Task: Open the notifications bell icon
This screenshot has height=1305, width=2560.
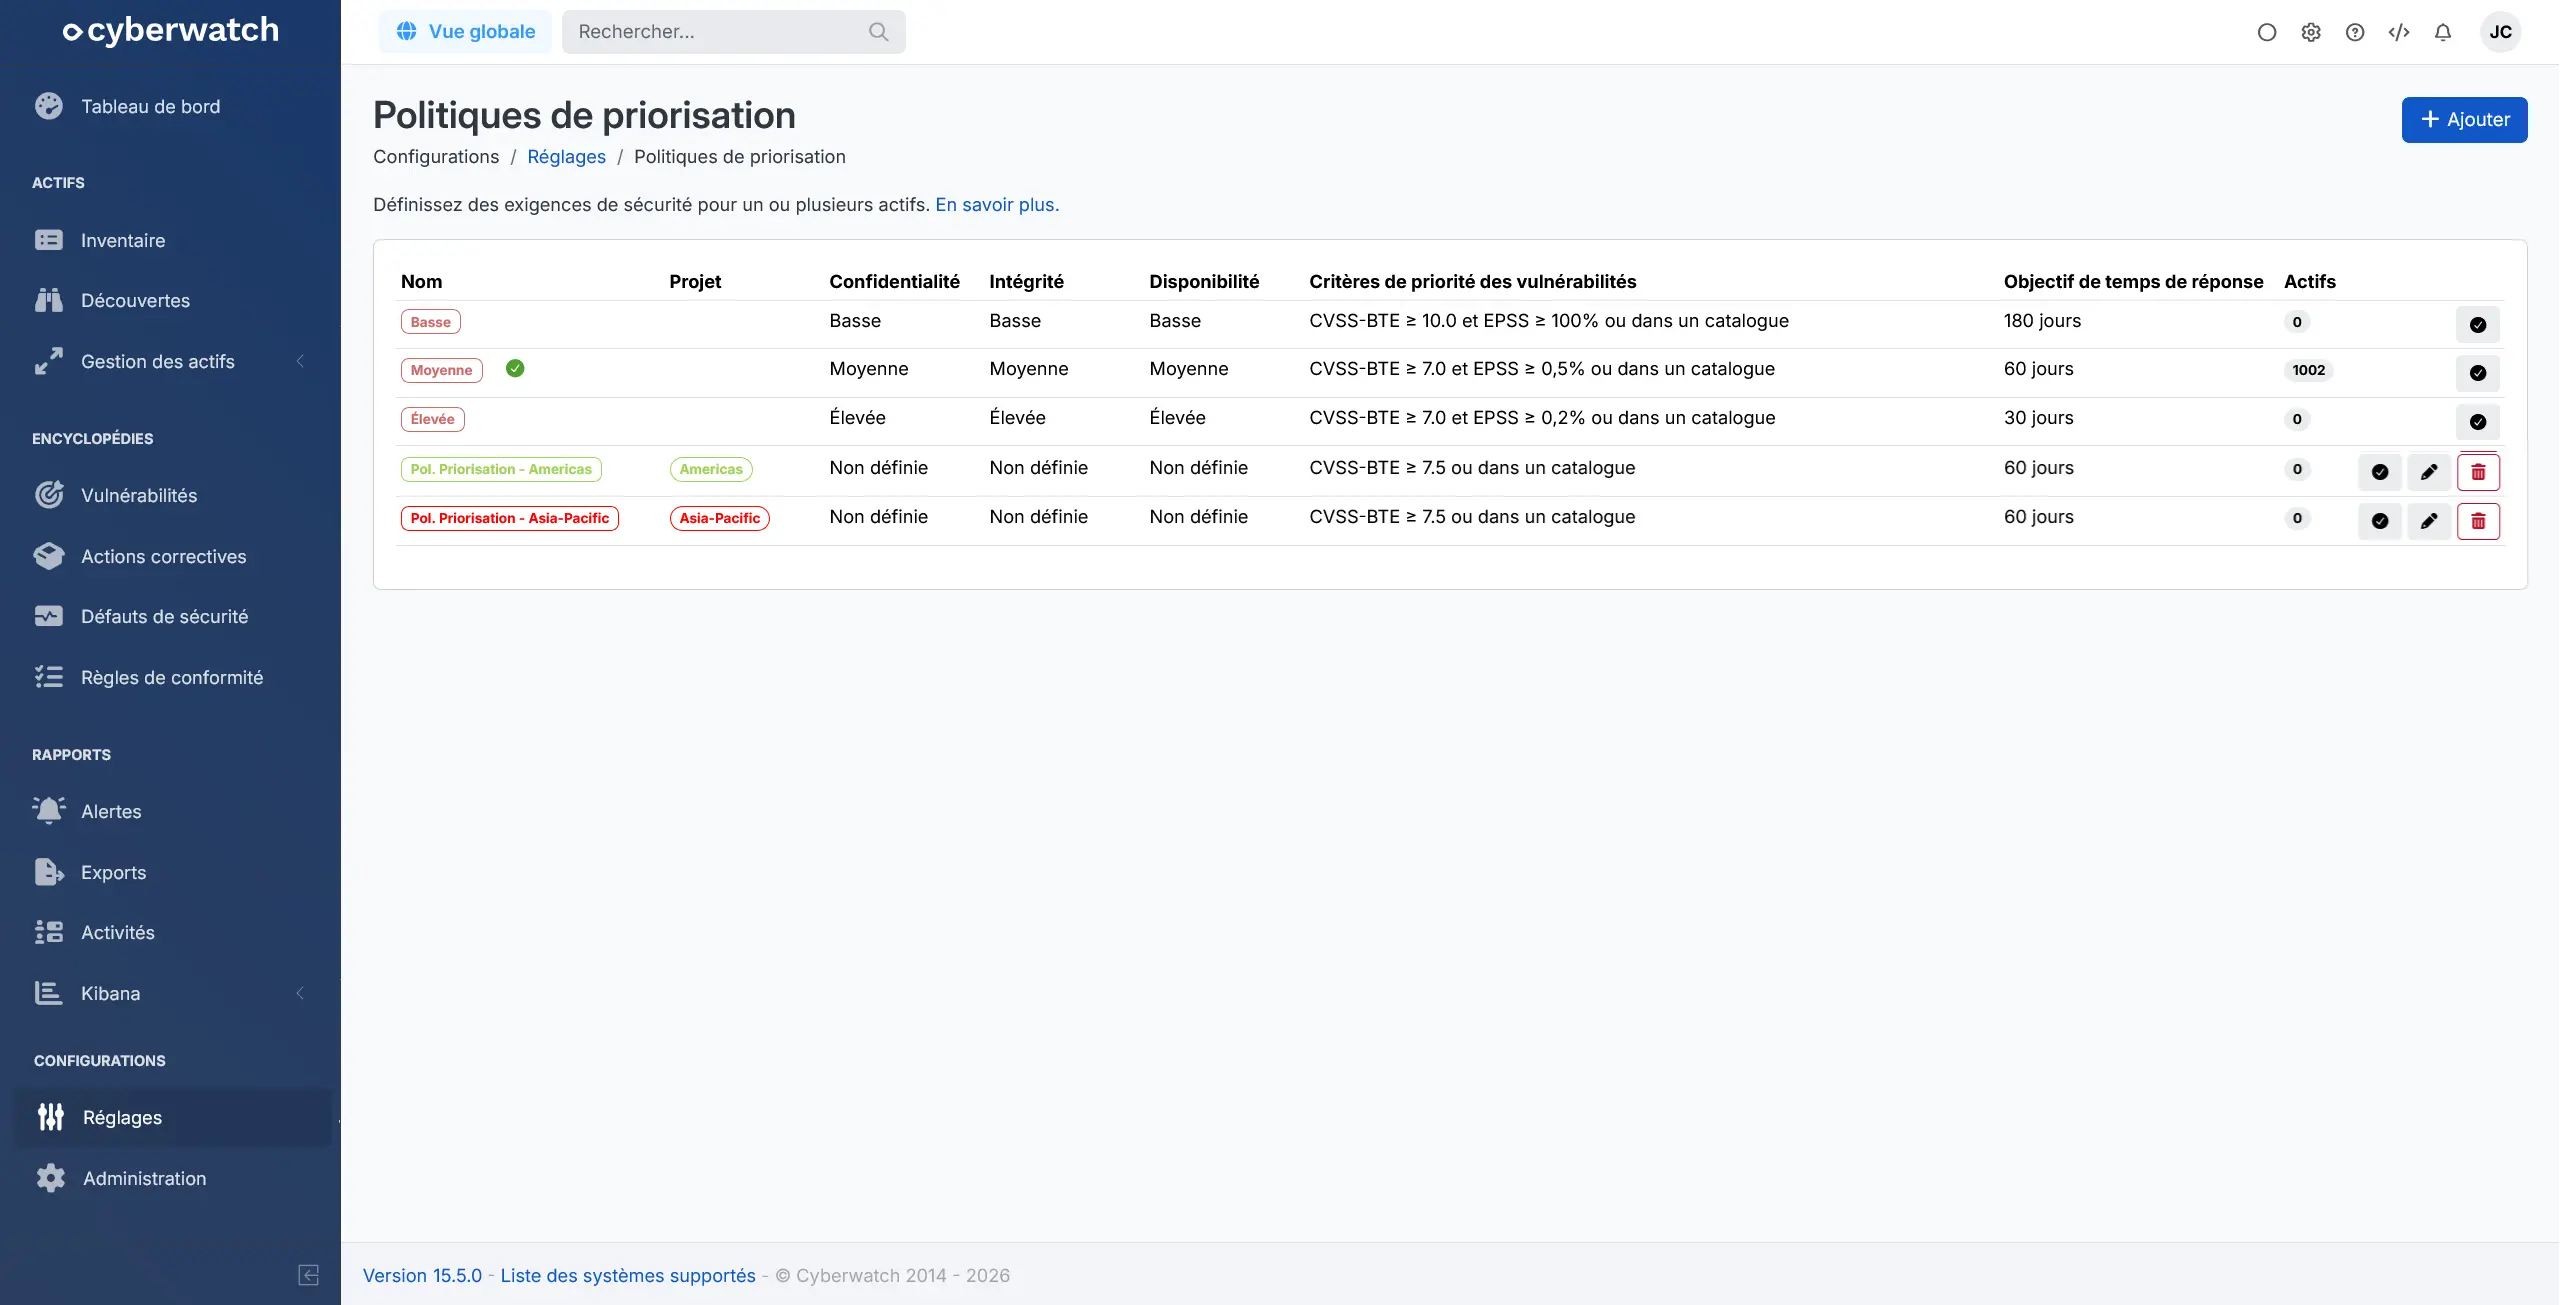Action: (x=2443, y=32)
